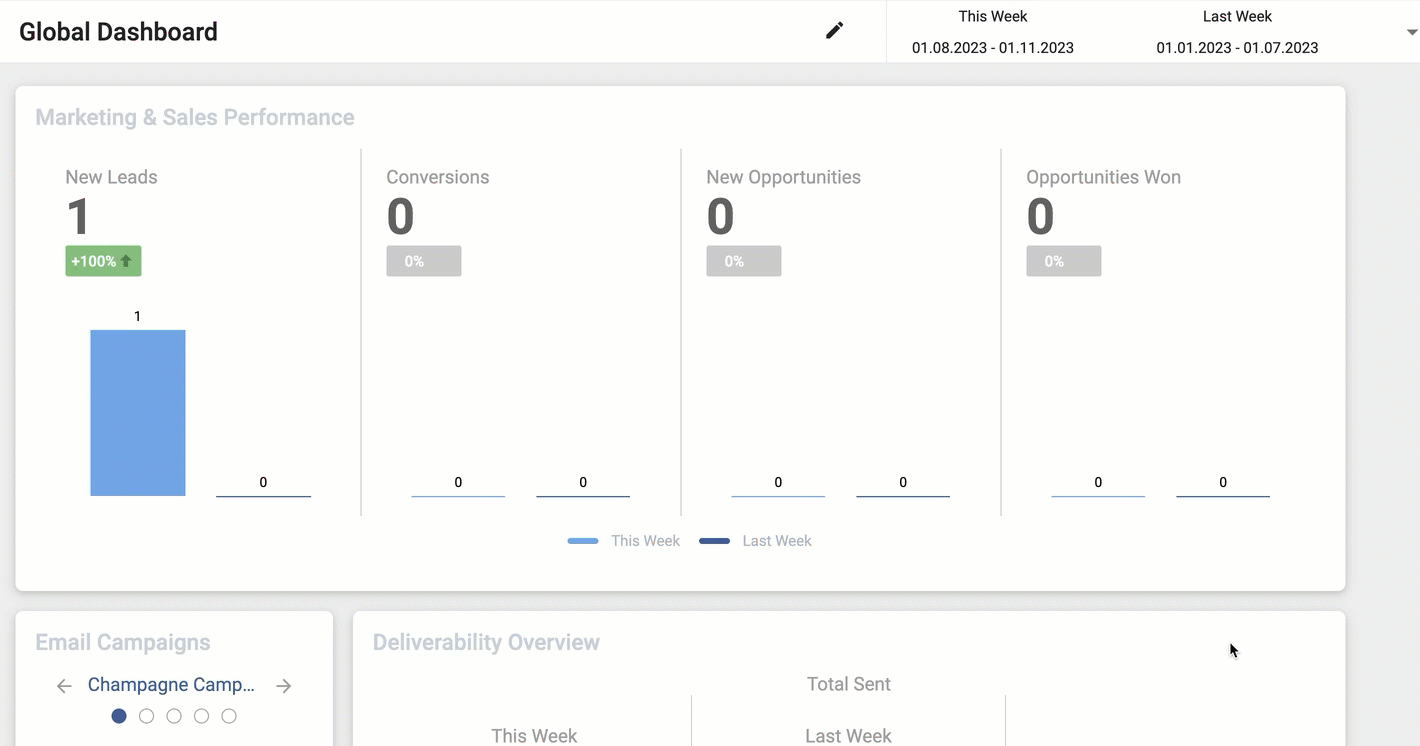Open the date range dropdown arrow
Screen dimensions: 1420x746
[1412, 32]
